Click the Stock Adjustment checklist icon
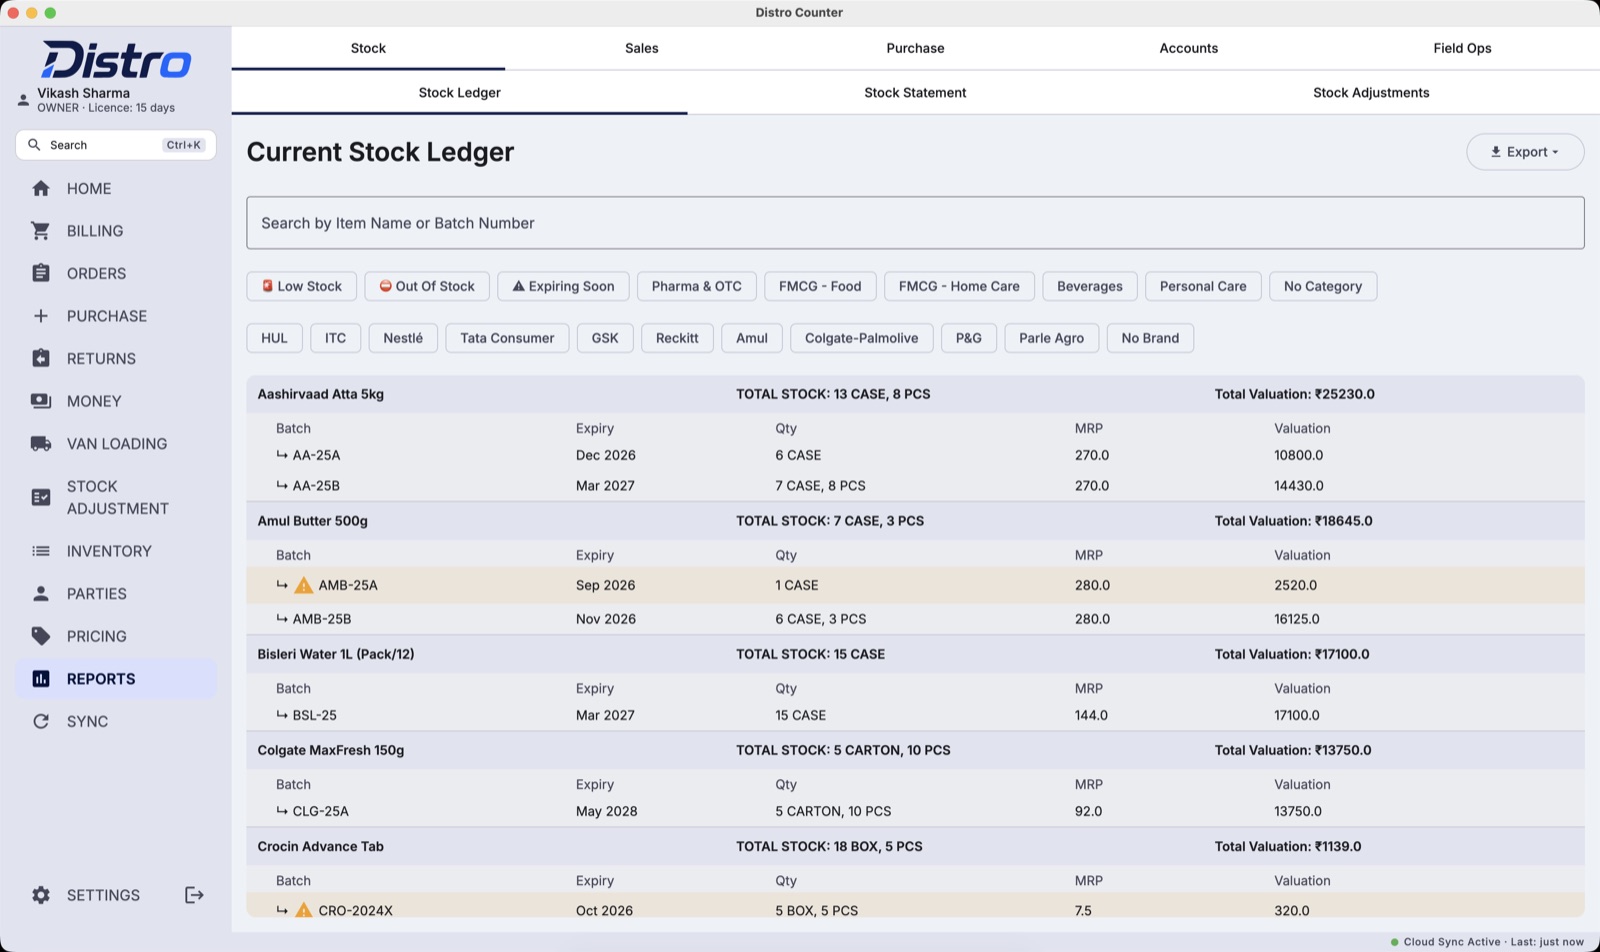The width and height of the screenshot is (1600, 952). 41,497
